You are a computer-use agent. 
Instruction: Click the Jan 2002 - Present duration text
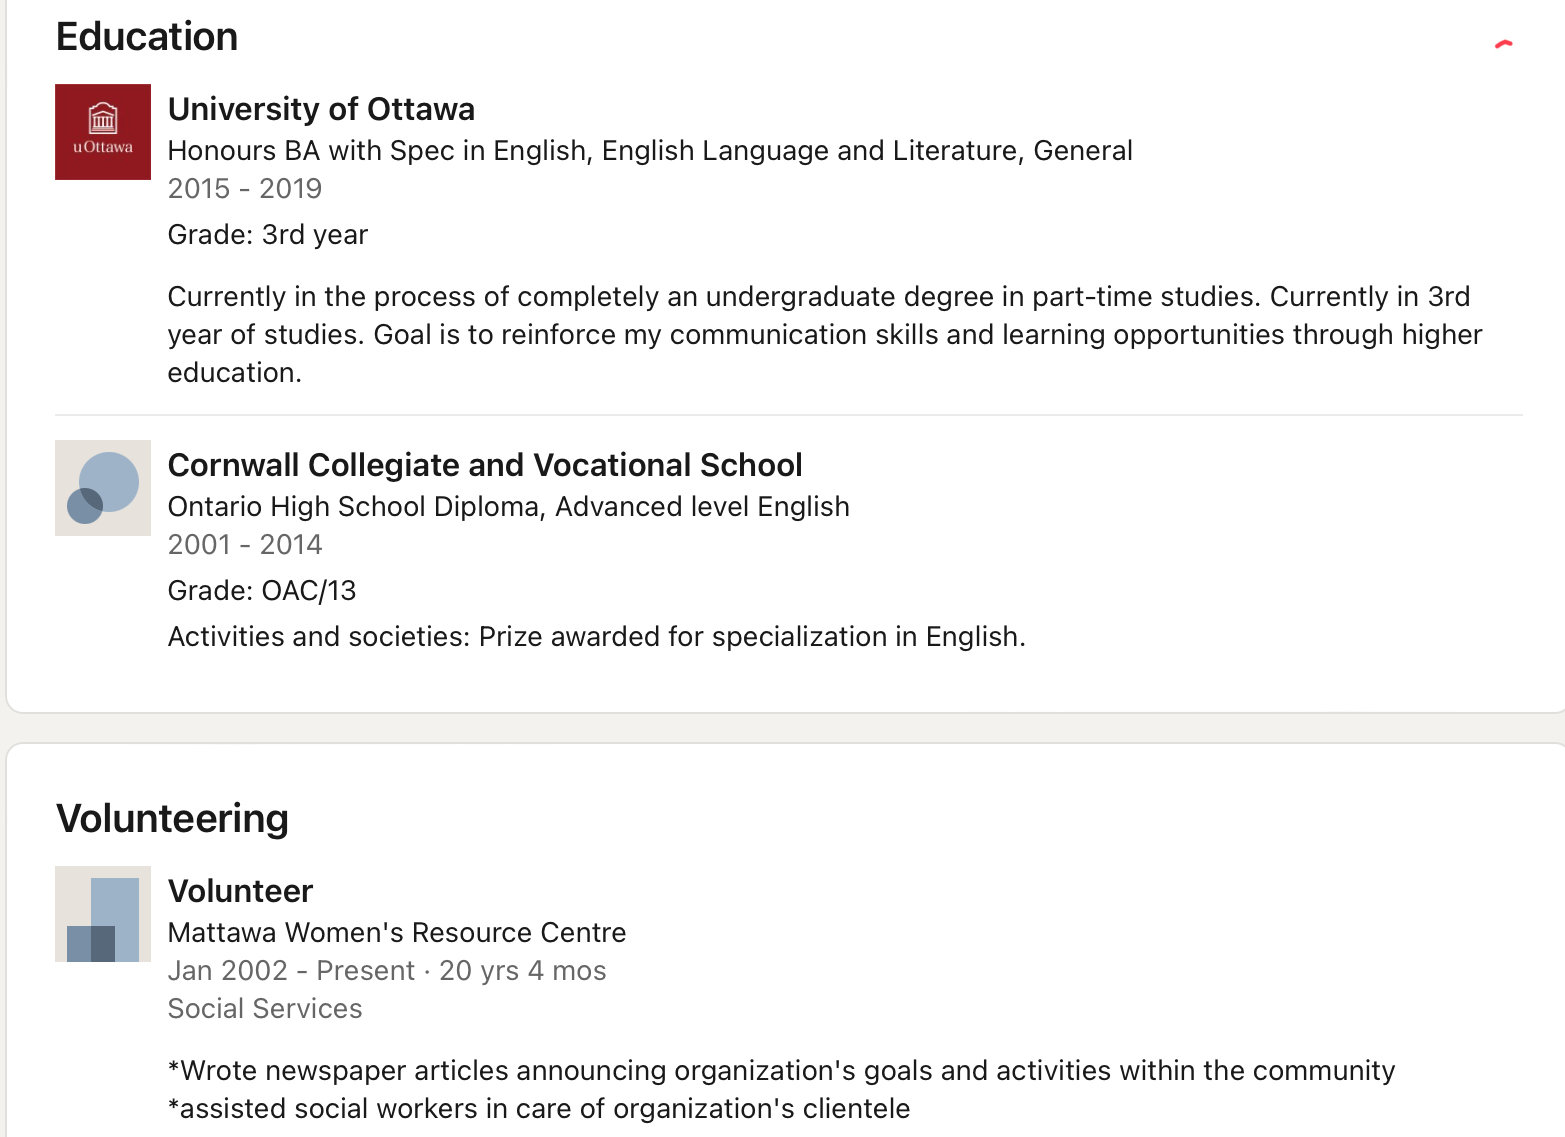click(387, 970)
